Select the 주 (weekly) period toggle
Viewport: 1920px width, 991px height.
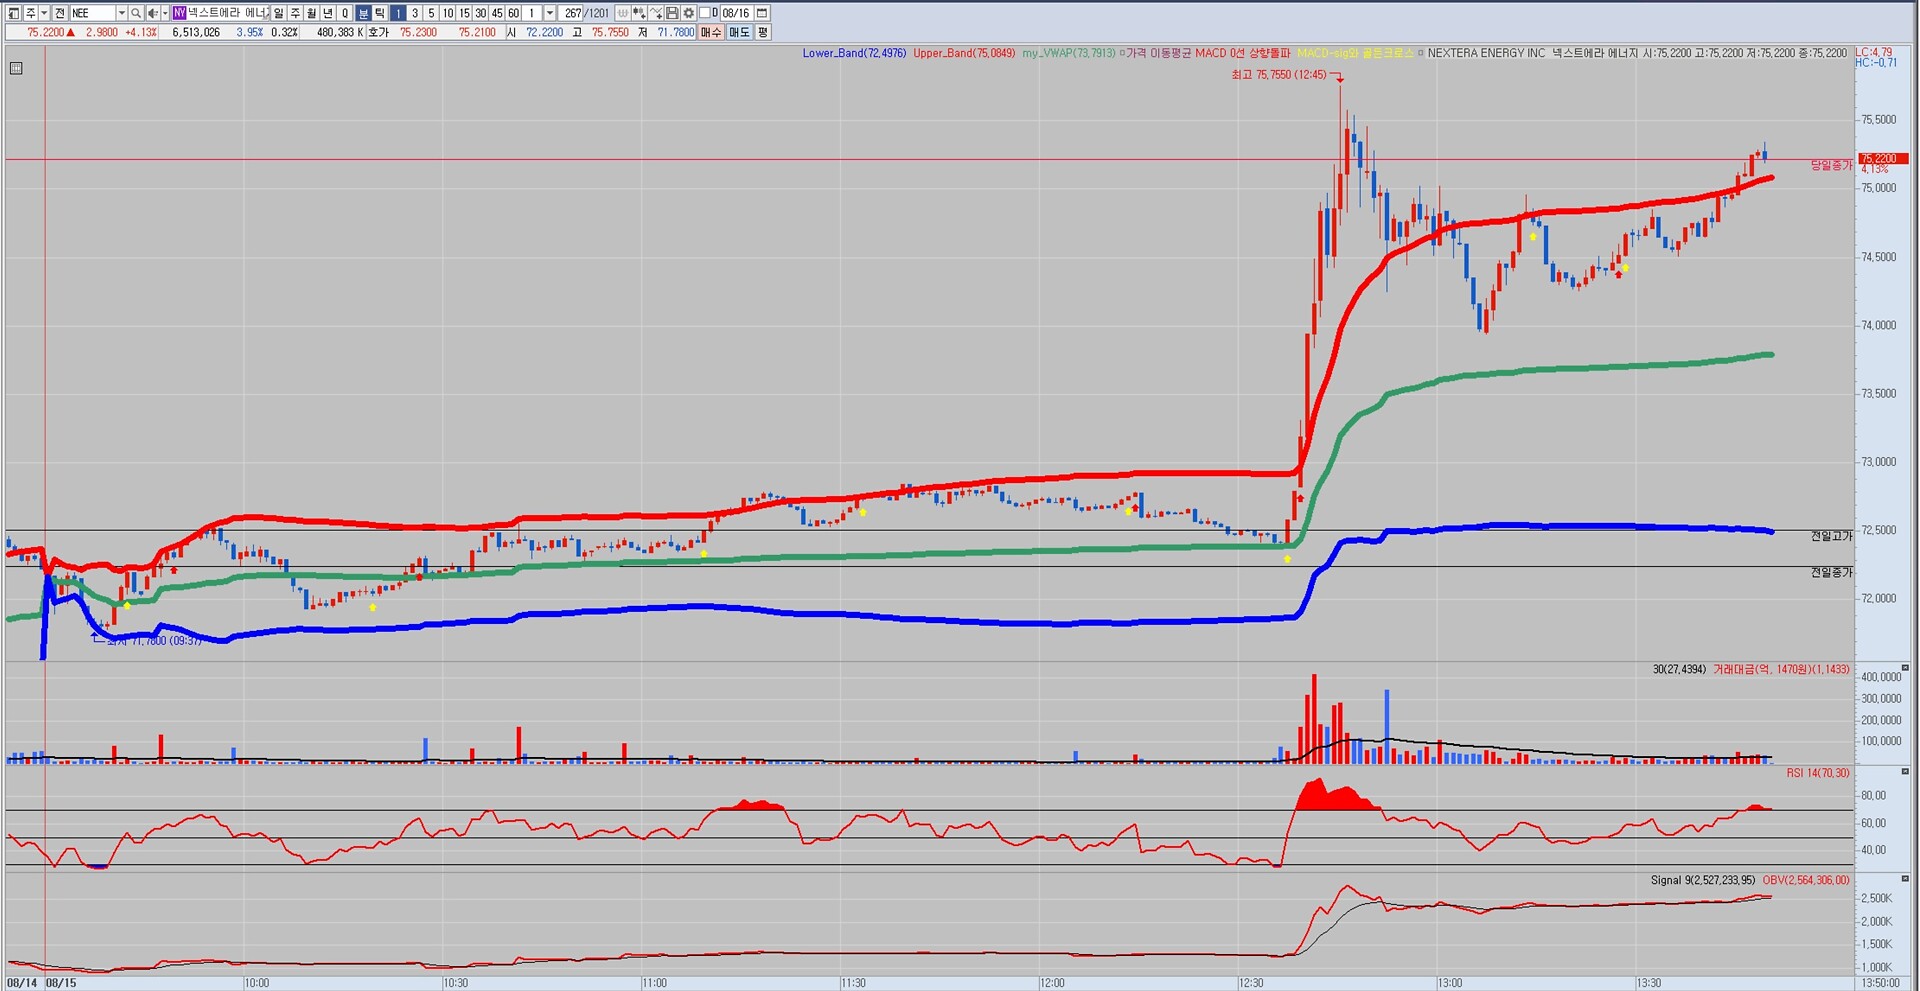295,13
